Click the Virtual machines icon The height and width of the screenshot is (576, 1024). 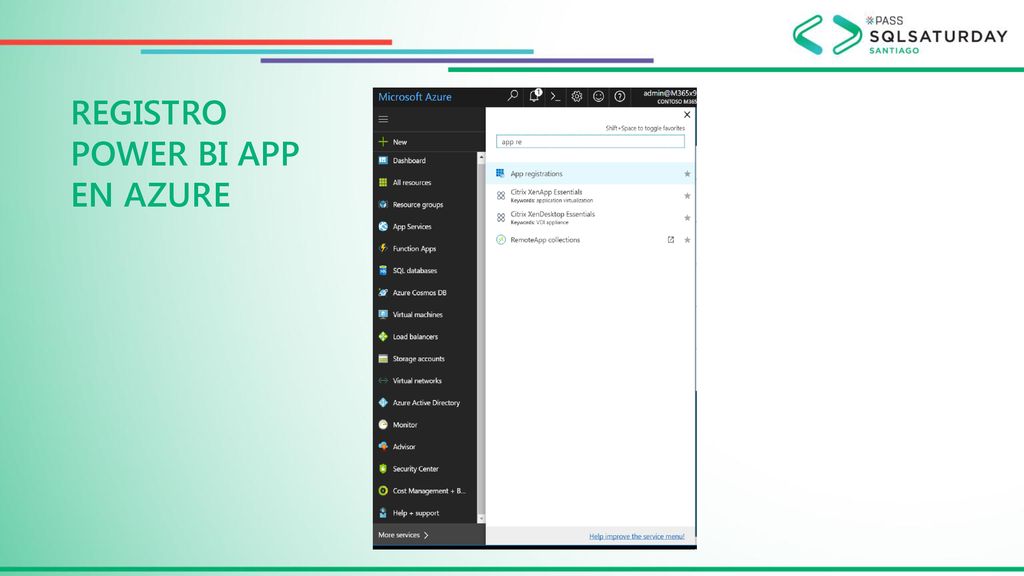tap(383, 315)
